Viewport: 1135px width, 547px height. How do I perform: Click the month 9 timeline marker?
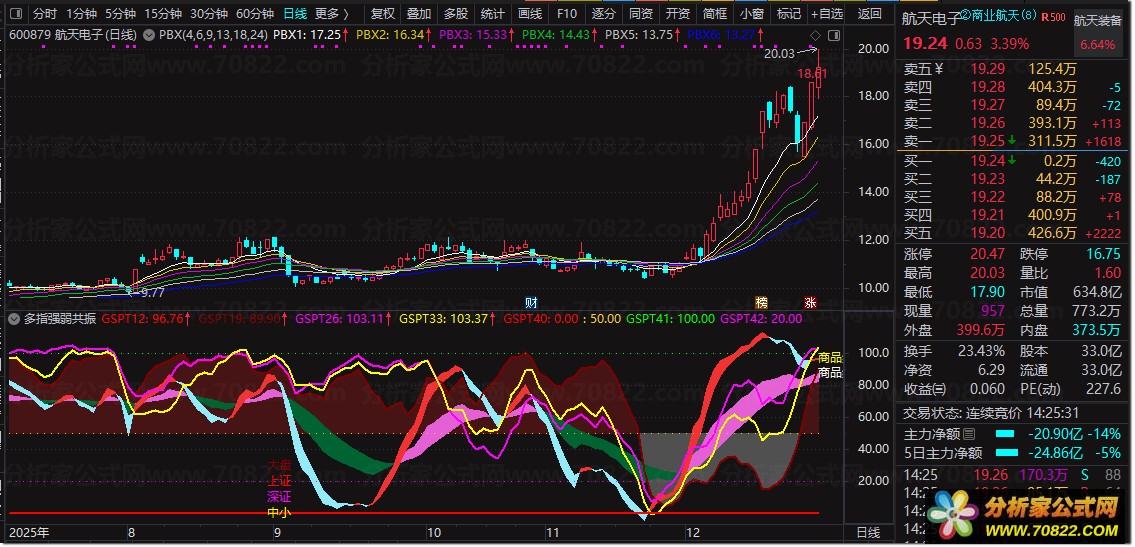pyautogui.click(x=277, y=533)
